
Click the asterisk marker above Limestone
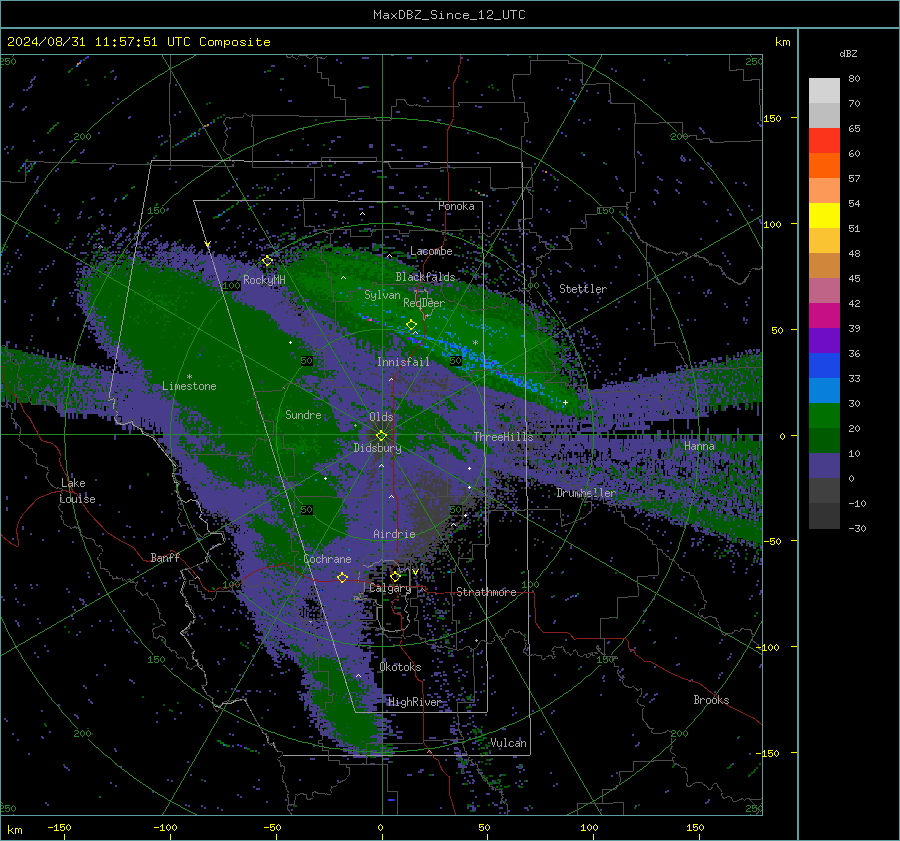pos(189,377)
